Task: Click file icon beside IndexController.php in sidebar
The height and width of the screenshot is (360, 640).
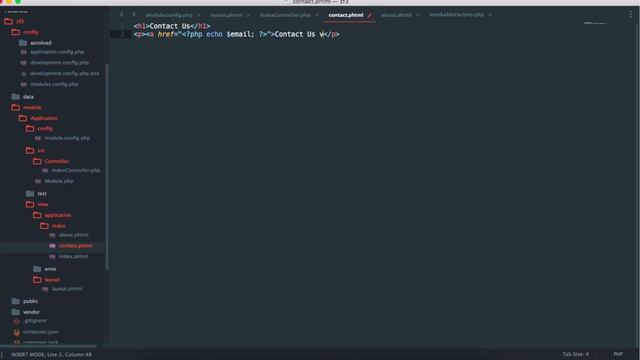Action: [45, 170]
